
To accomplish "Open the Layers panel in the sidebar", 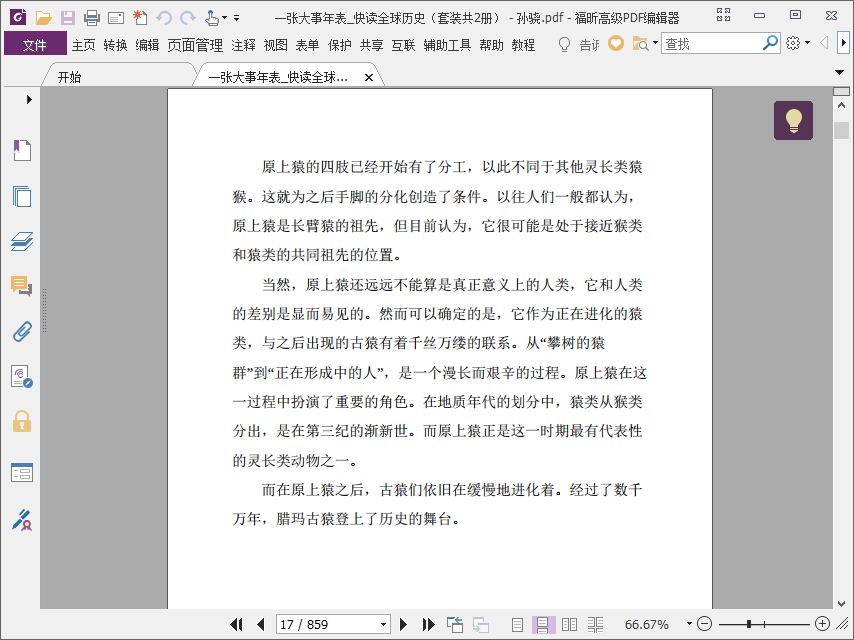I will pyautogui.click(x=22, y=241).
